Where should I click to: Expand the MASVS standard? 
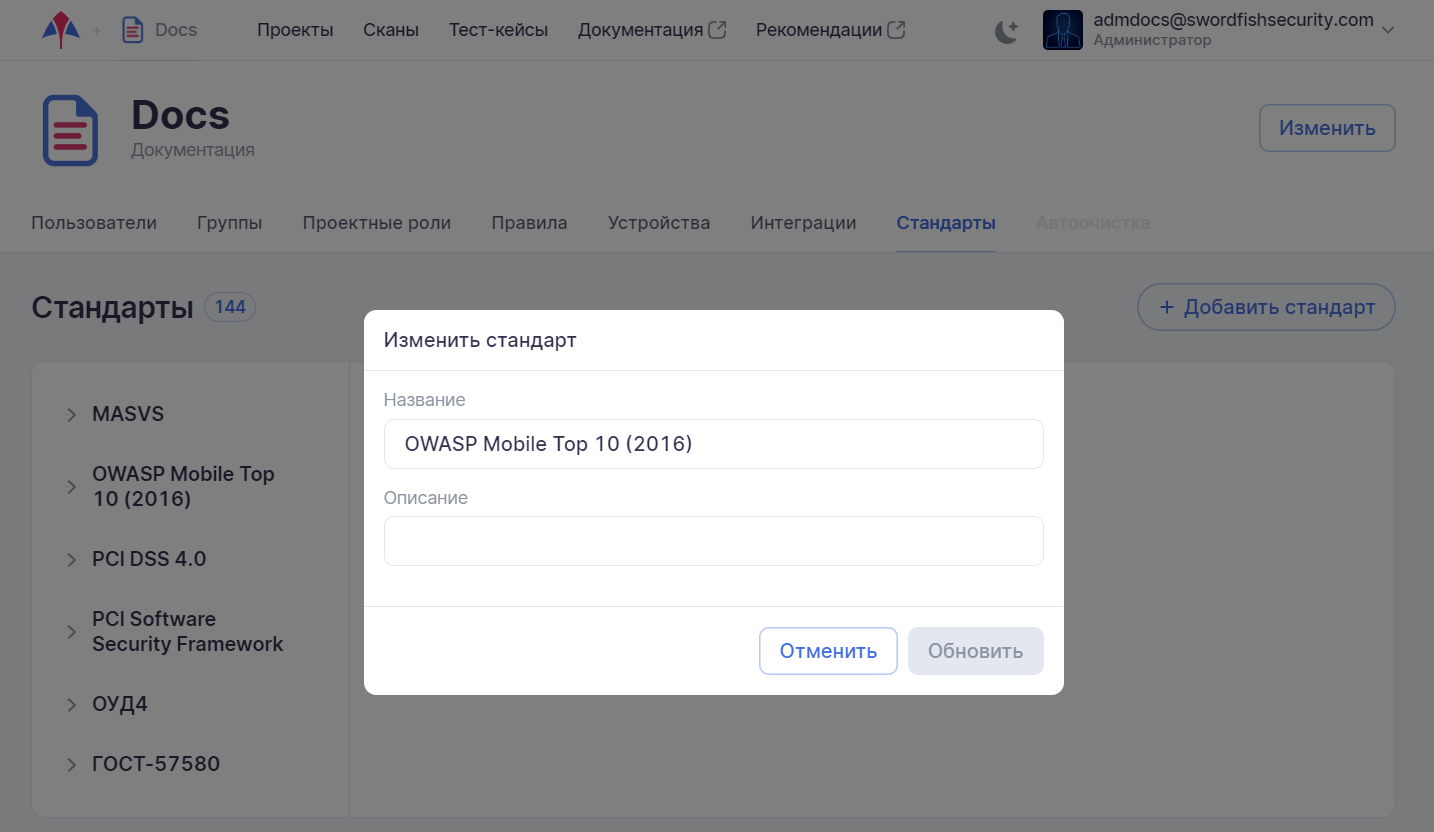(x=71, y=415)
